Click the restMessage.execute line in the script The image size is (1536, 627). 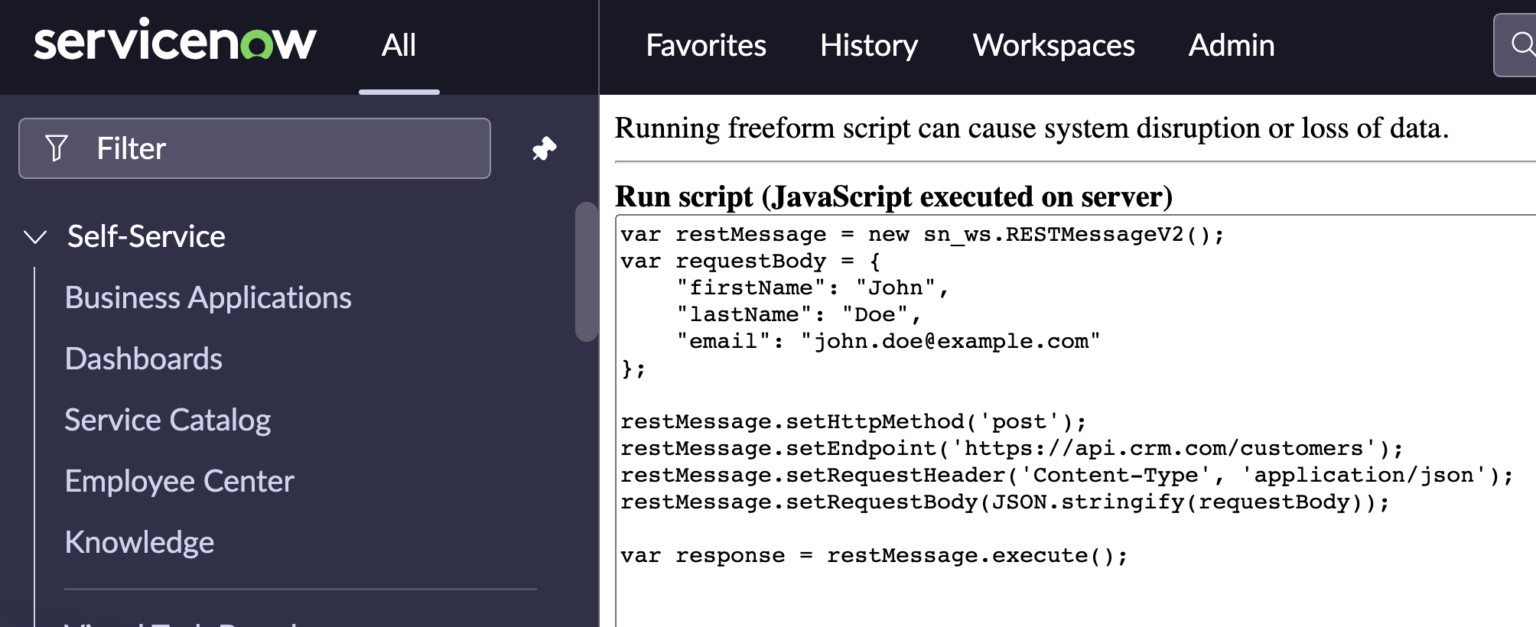click(873, 555)
